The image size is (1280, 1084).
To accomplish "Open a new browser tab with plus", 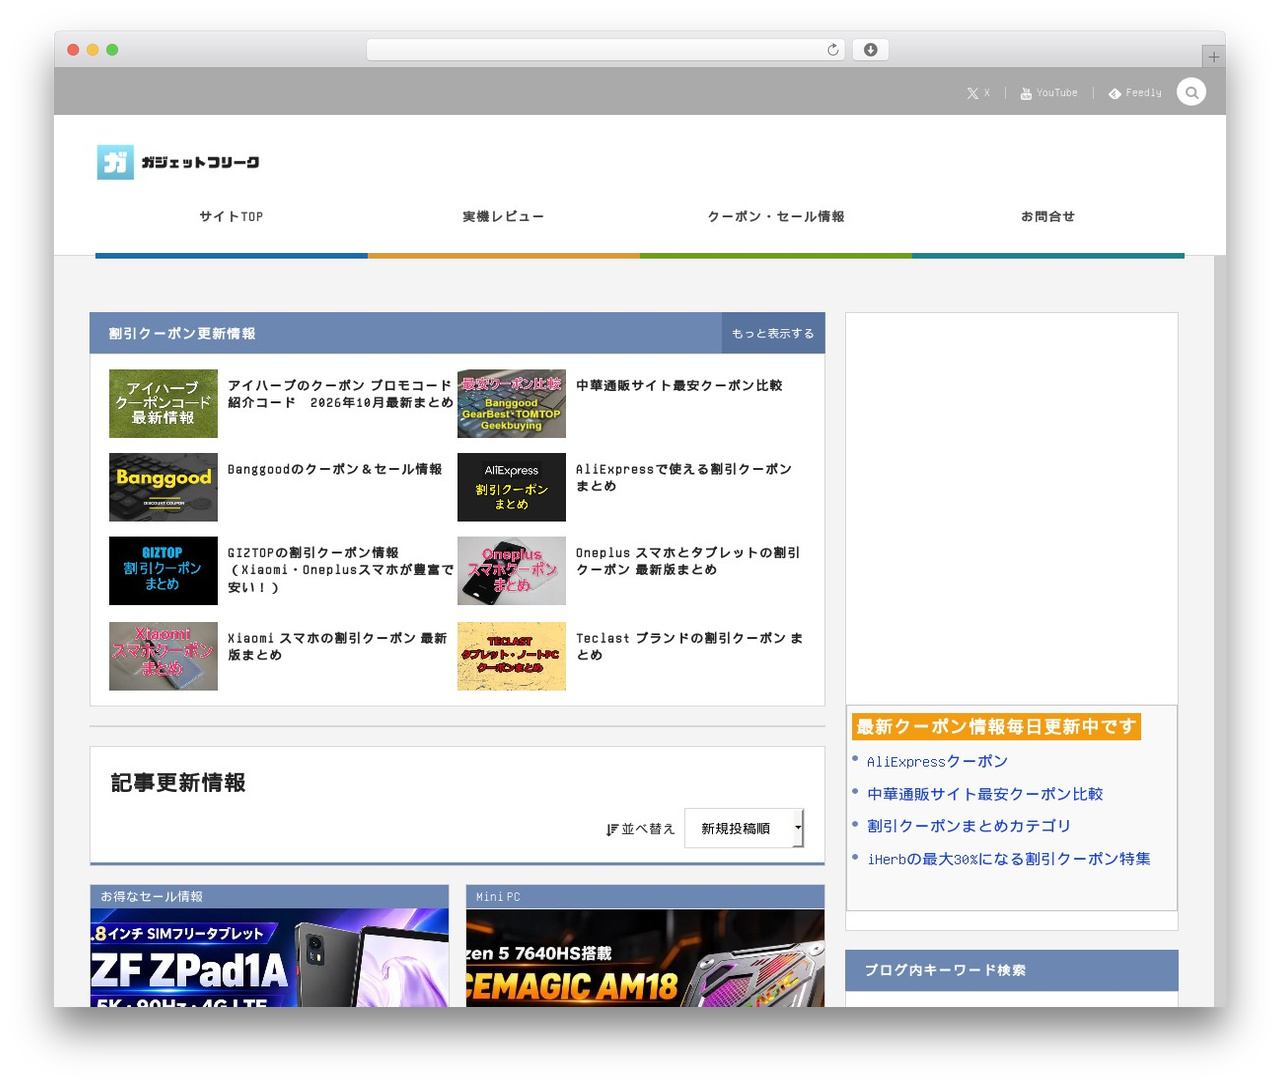I will 1213,57.
